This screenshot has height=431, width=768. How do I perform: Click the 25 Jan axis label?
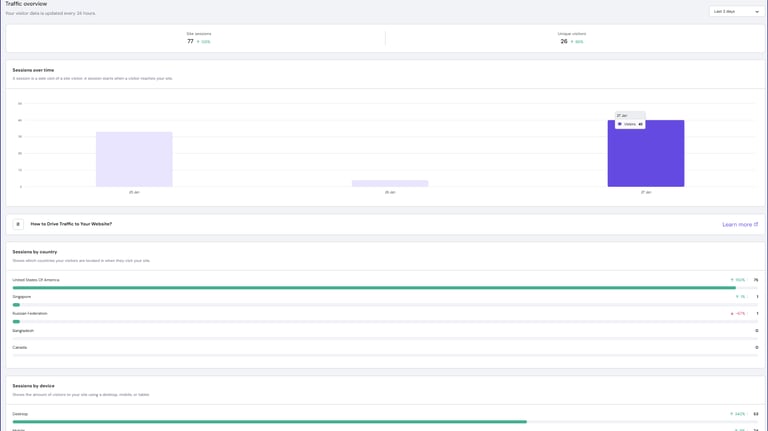(x=134, y=192)
